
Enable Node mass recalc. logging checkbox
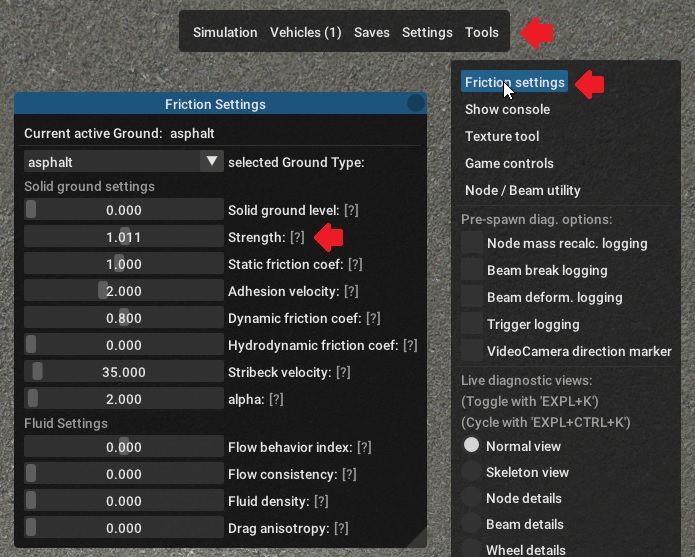point(472,243)
